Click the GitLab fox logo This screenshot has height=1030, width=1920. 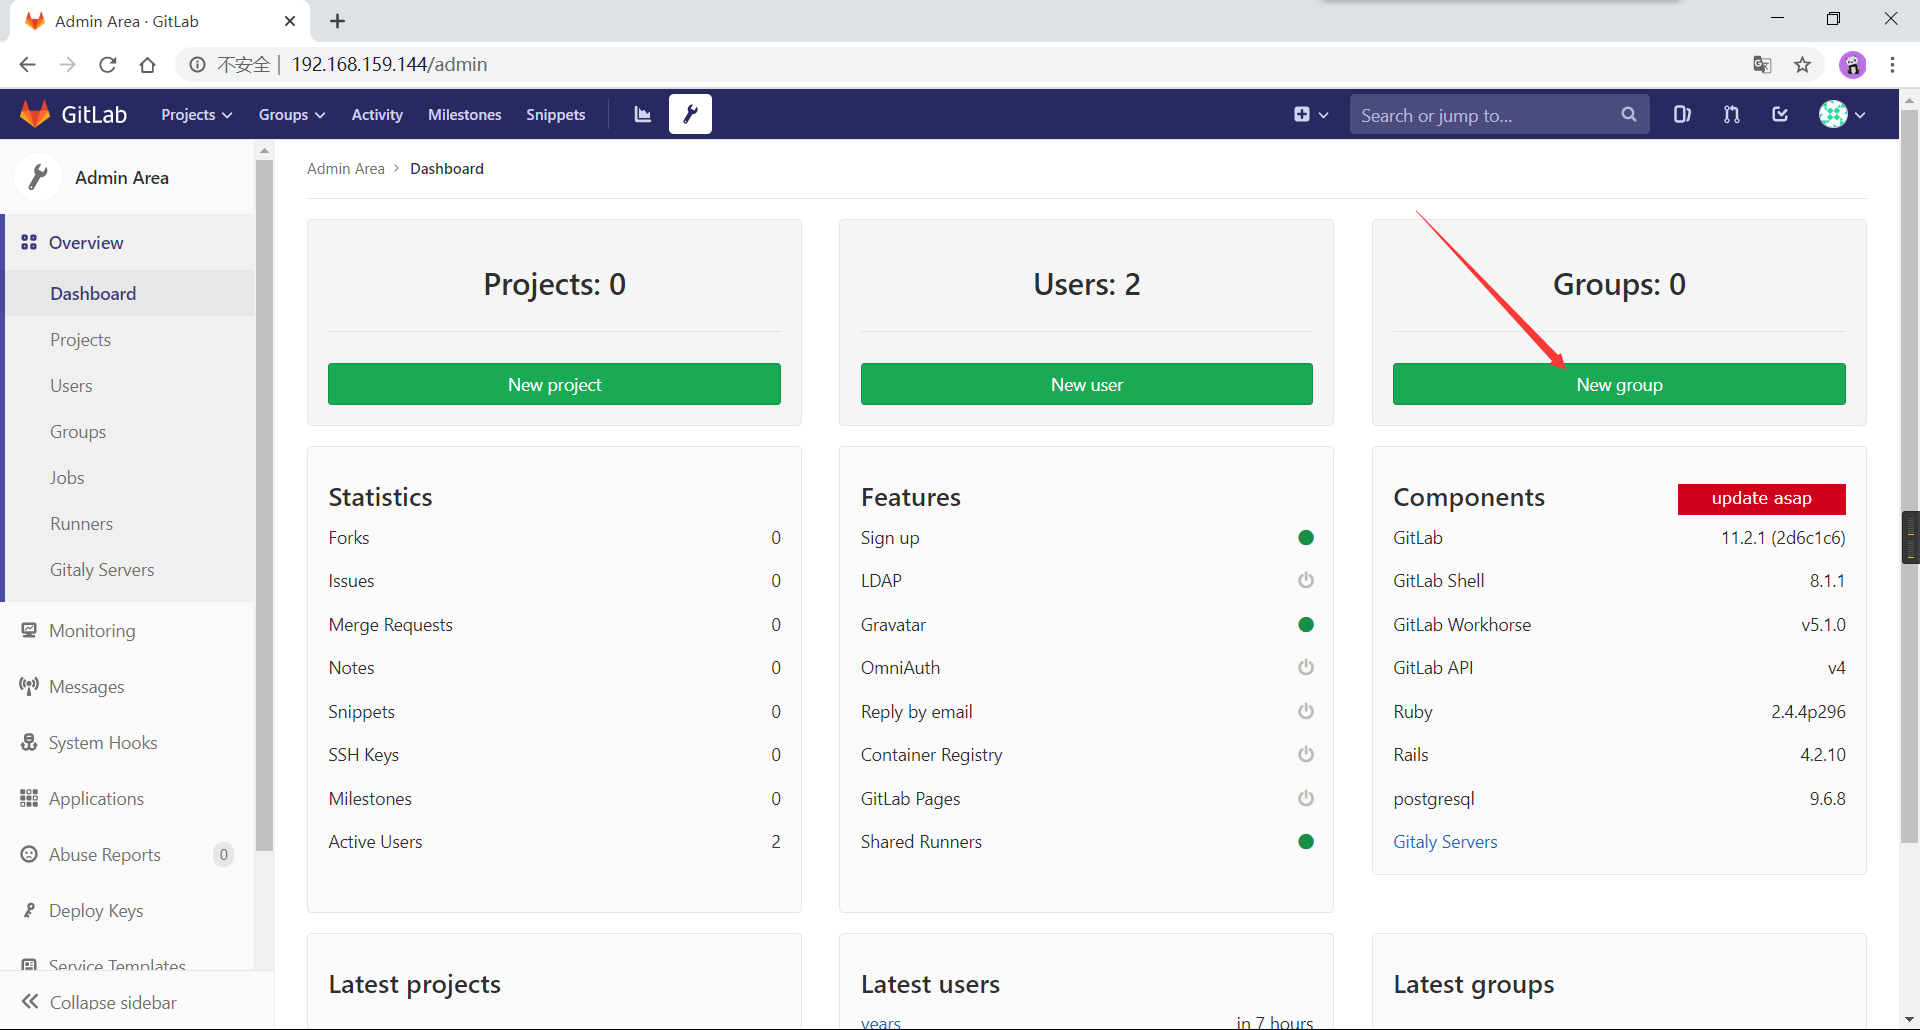[x=35, y=114]
